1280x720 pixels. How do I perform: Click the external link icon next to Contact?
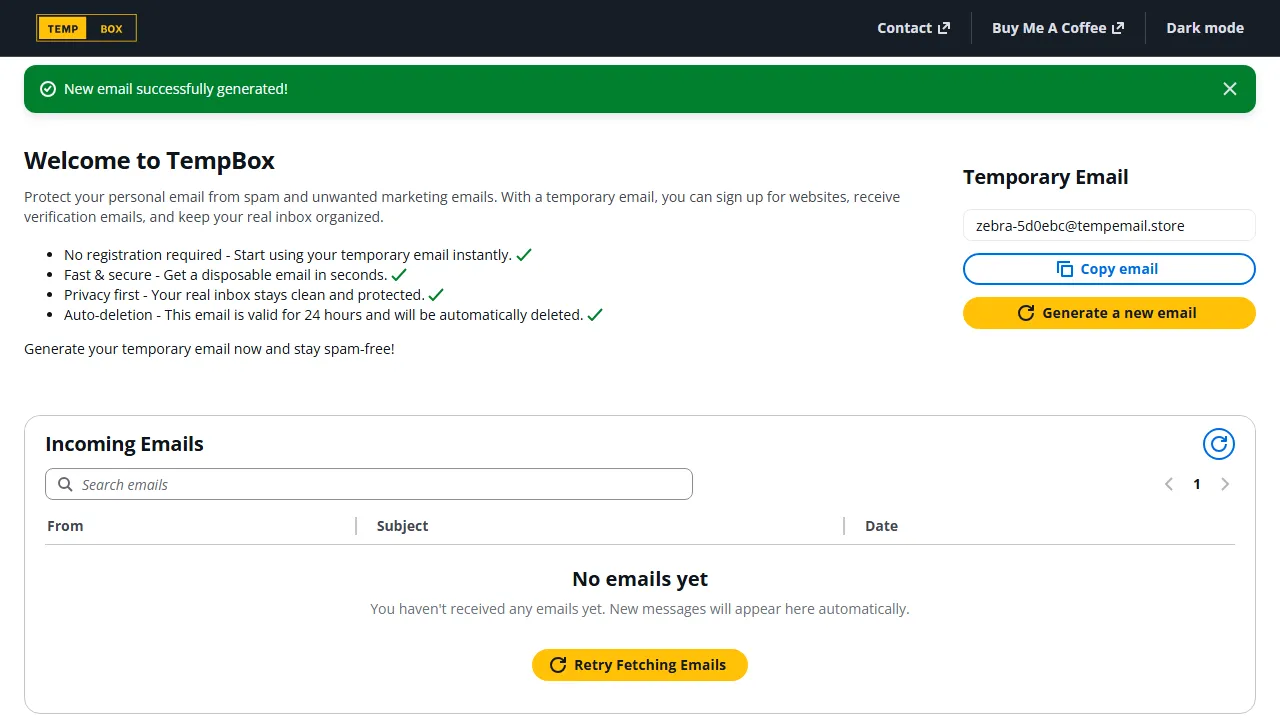coord(944,28)
